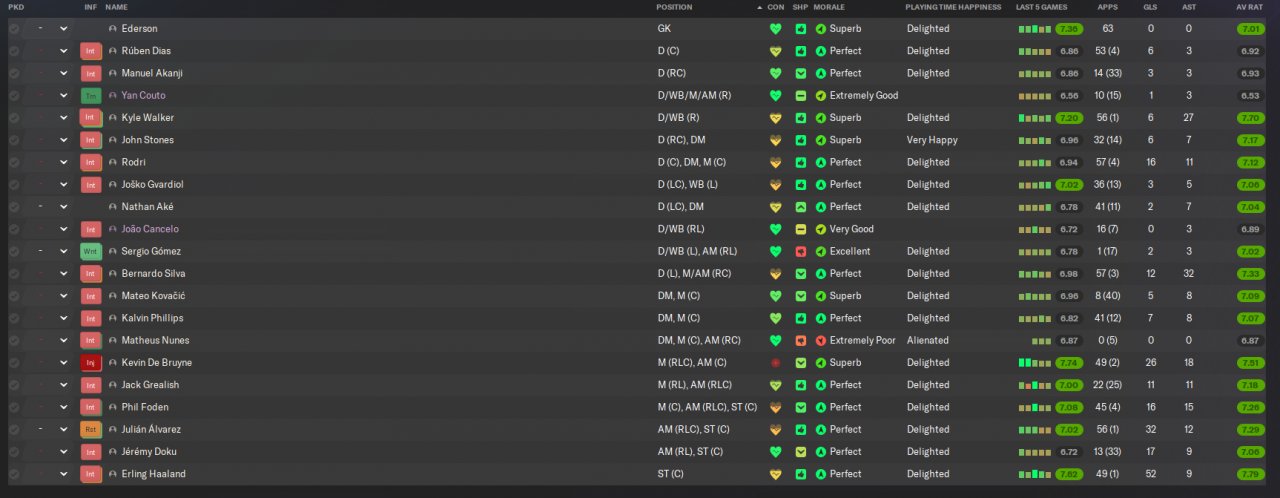Click Bernardo Silva's condition heart icon
The height and width of the screenshot is (498, 1280).
coord(775,274)
